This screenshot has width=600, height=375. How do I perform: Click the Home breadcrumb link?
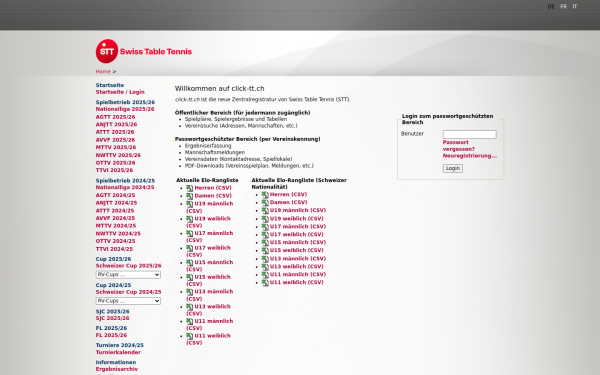click(103, 72)
